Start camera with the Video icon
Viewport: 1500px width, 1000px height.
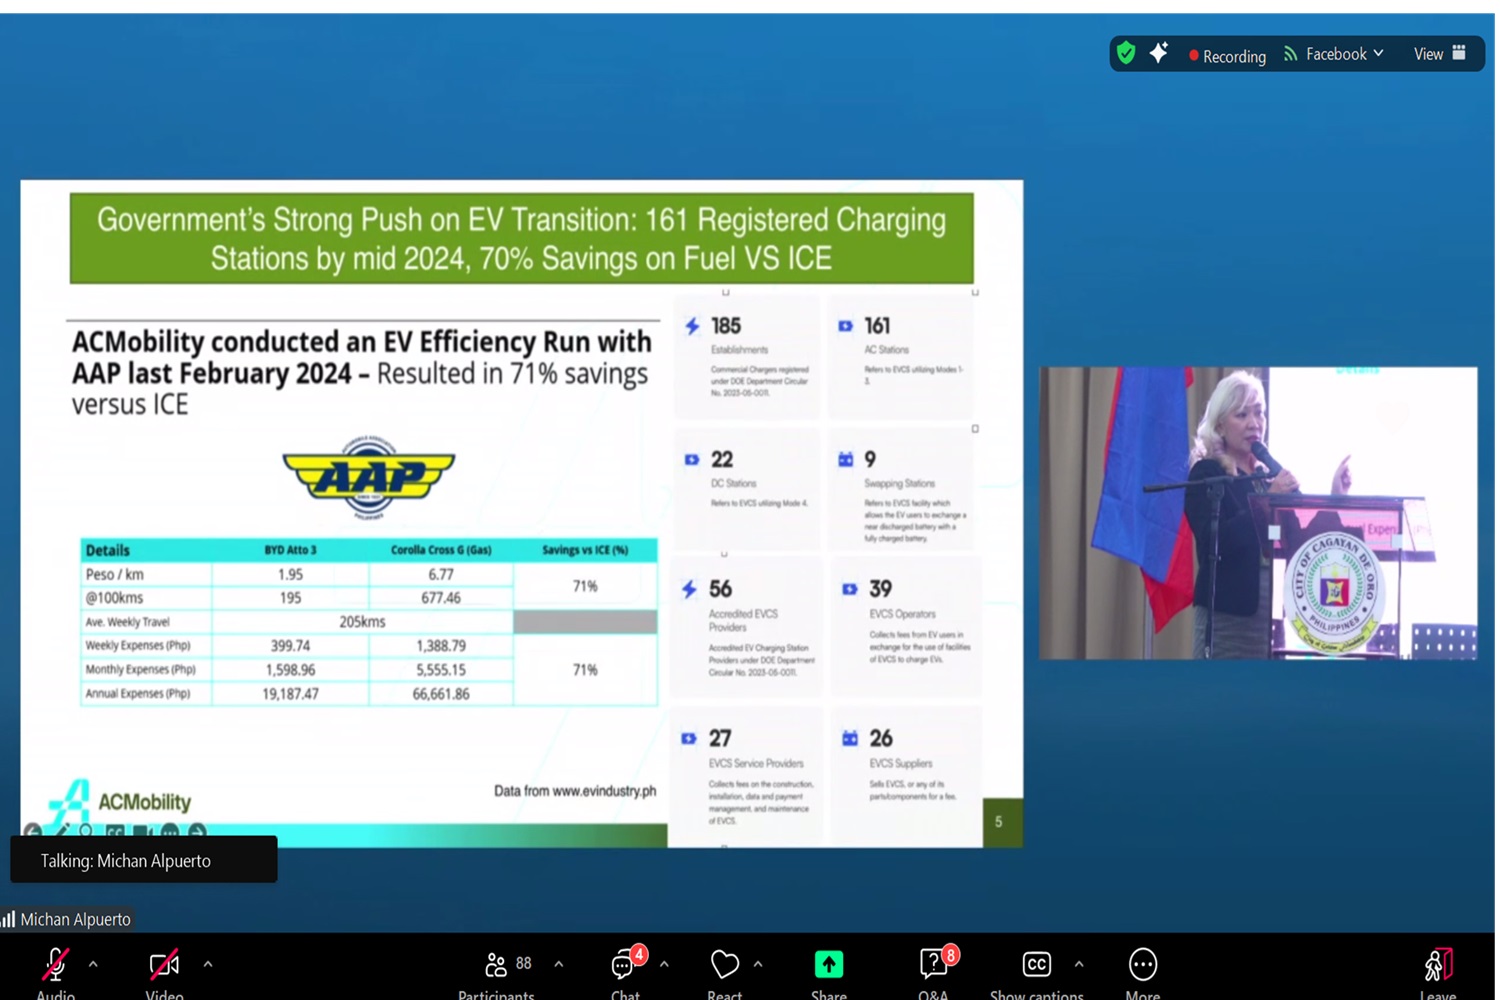[164, 964]
